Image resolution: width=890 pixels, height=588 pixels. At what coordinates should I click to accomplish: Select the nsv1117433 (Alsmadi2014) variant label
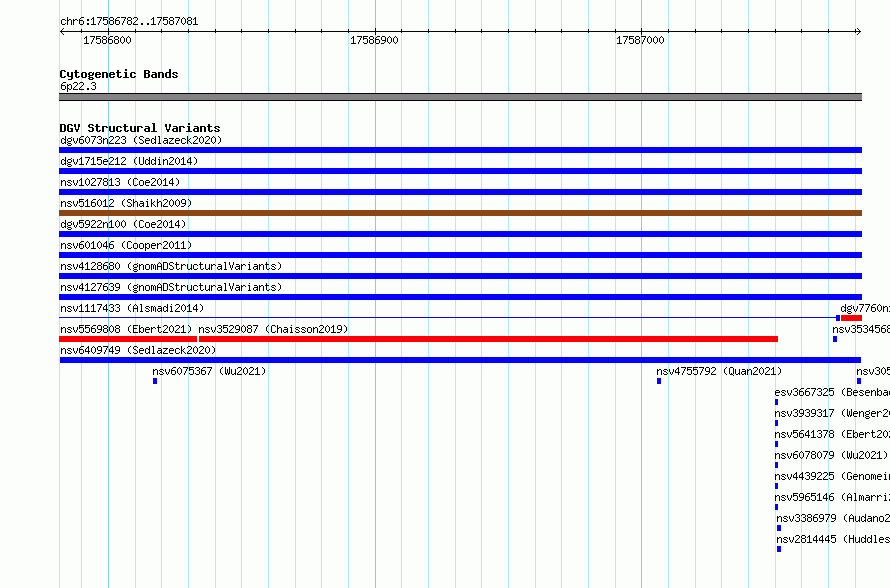pos(132,308)
